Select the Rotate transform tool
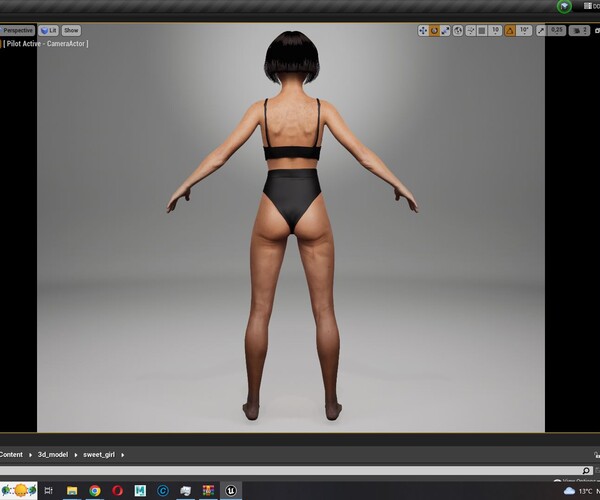The width and height of the screenshot is (600, 500). pos(434,31)
